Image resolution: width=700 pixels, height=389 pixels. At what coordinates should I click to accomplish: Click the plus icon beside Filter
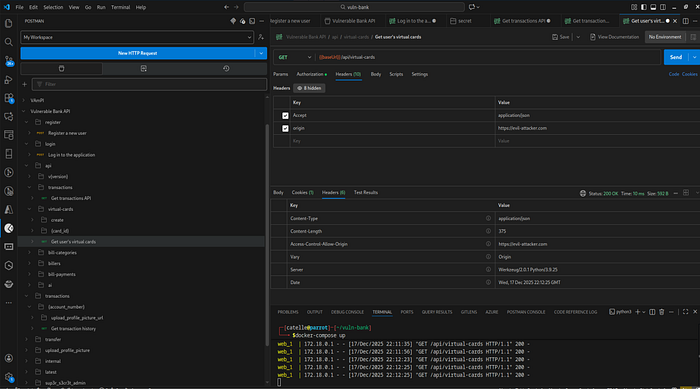coord(25,84)
